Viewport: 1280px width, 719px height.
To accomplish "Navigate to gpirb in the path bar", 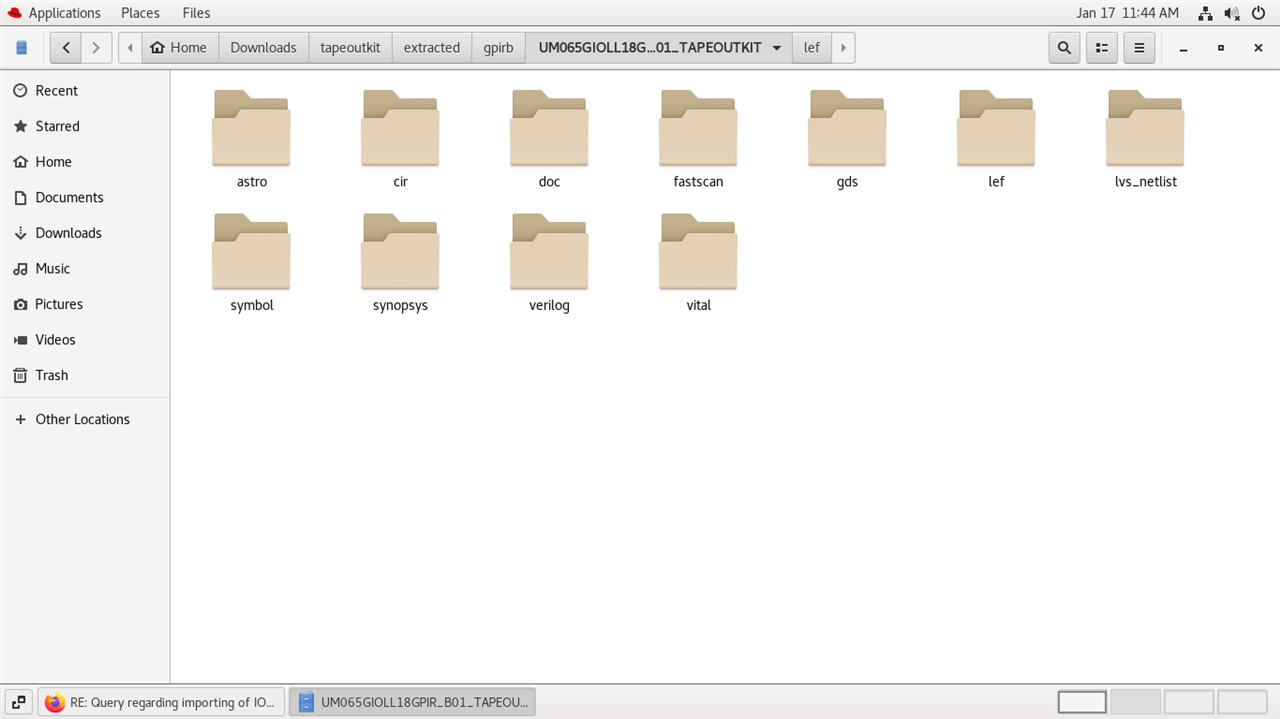I will (498, 47).
